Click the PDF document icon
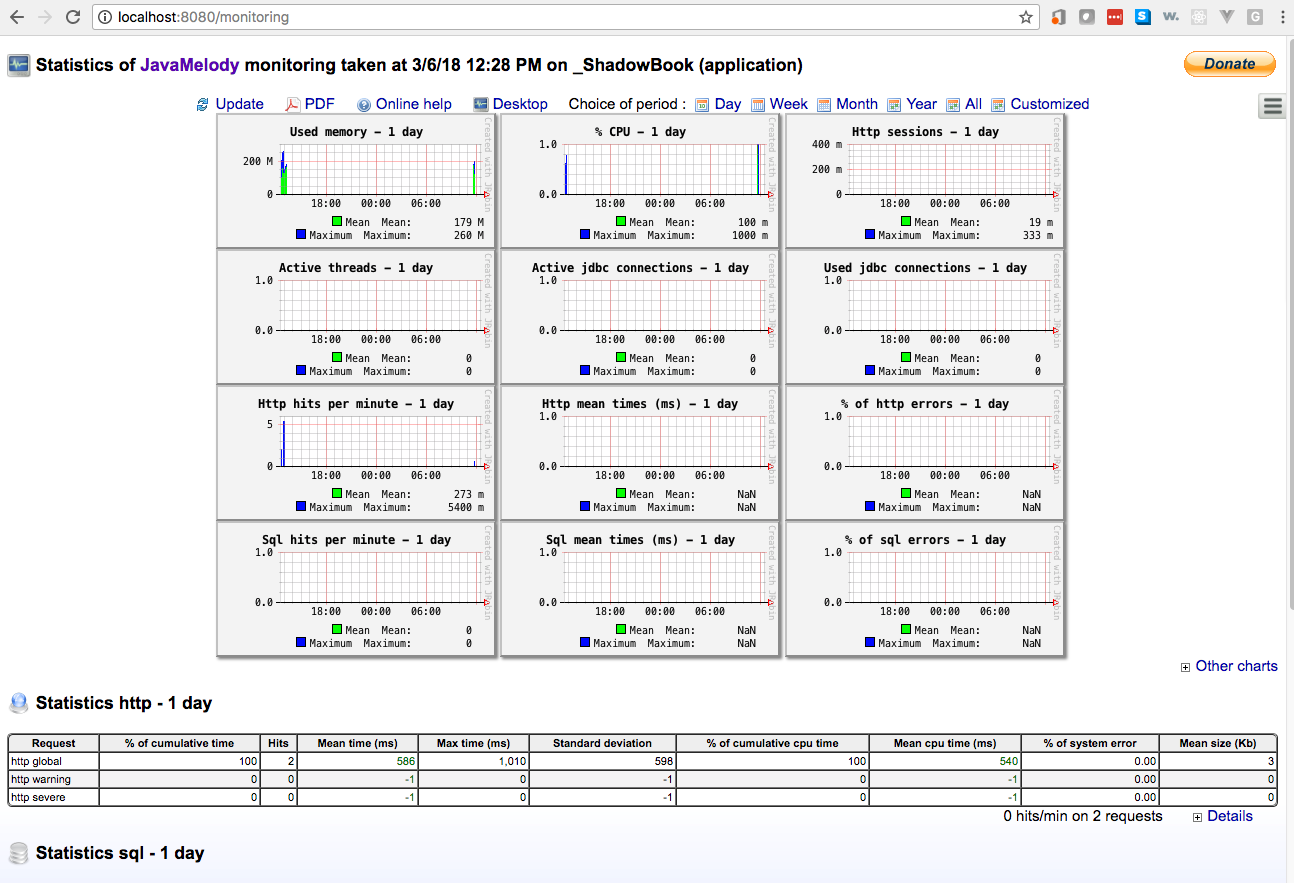The image size is (1294, 883). (293, 104)
